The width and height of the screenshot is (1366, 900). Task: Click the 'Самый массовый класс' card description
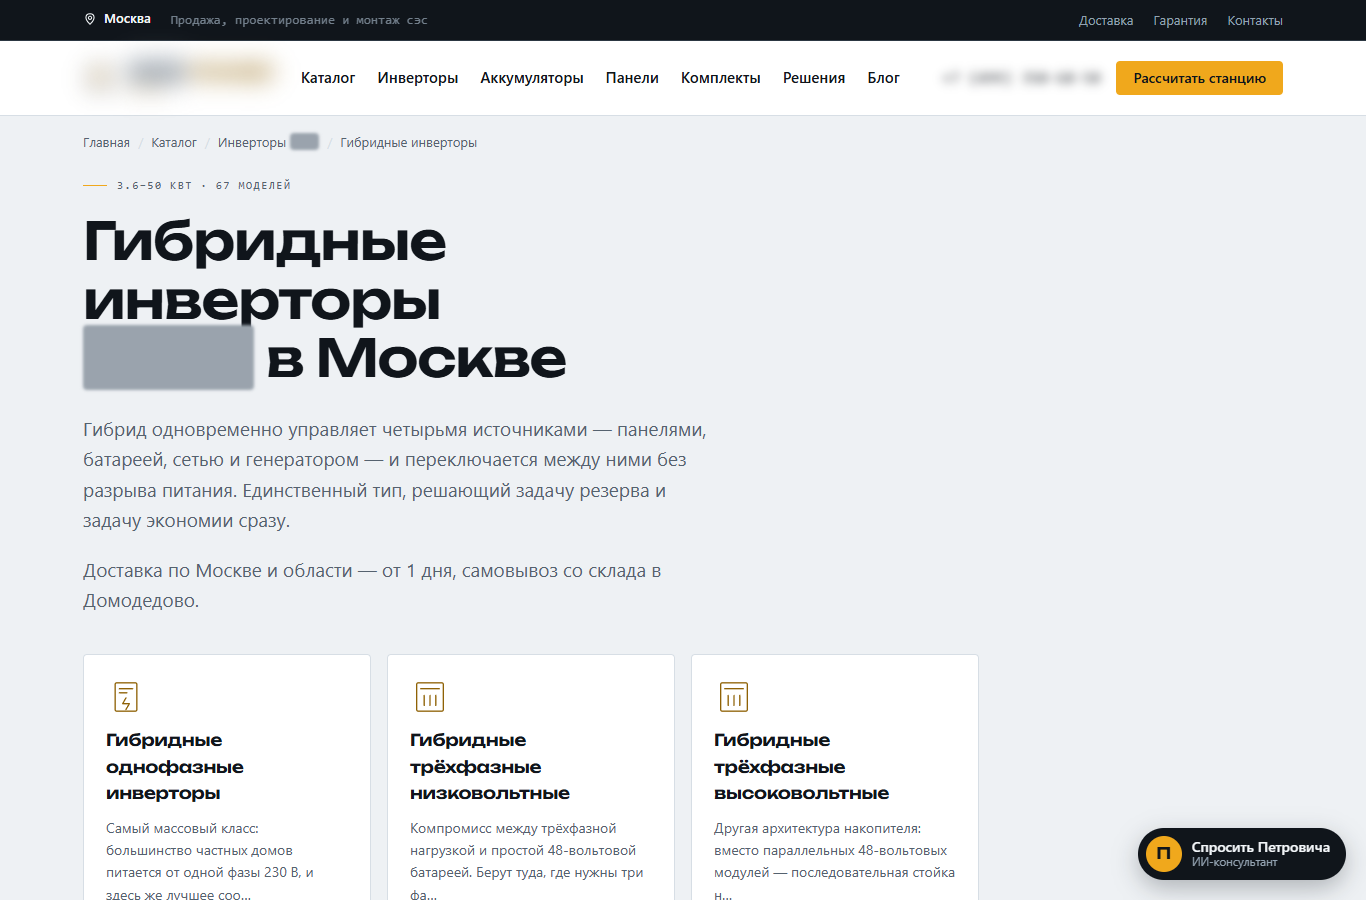210,861
